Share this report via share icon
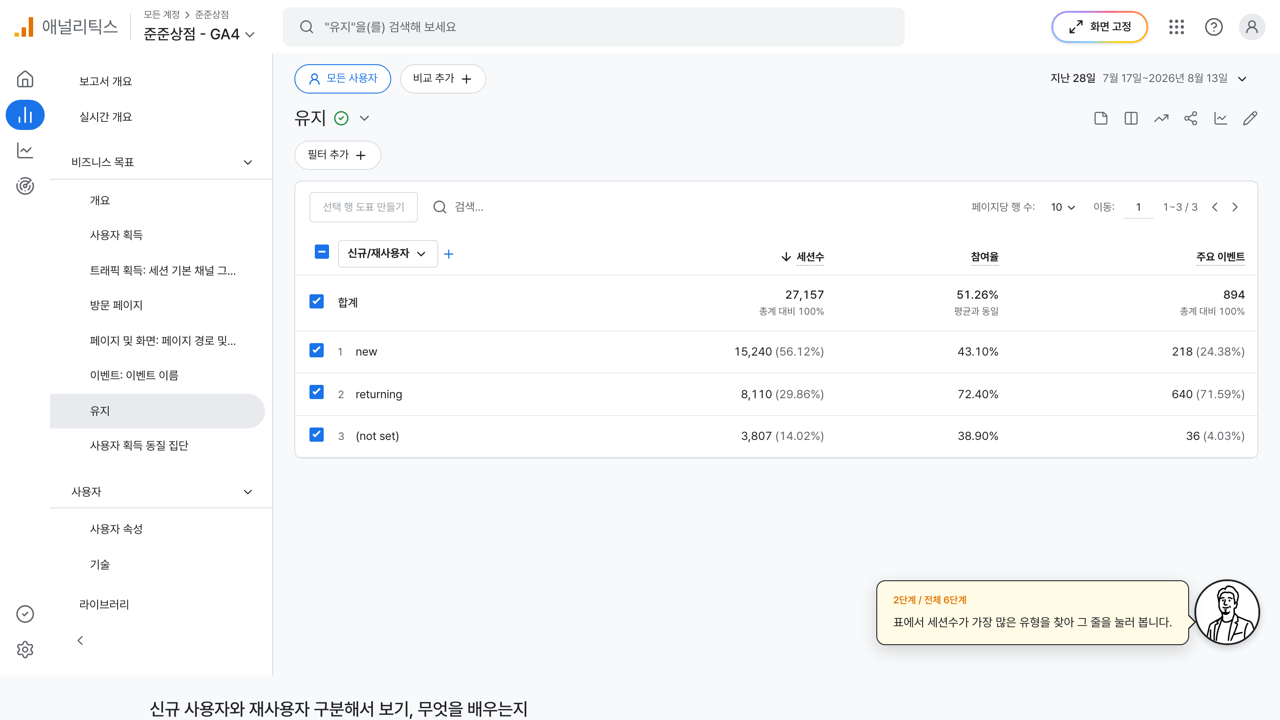Viewport: 1280px width, 720px height. [x=1191, y=118]
